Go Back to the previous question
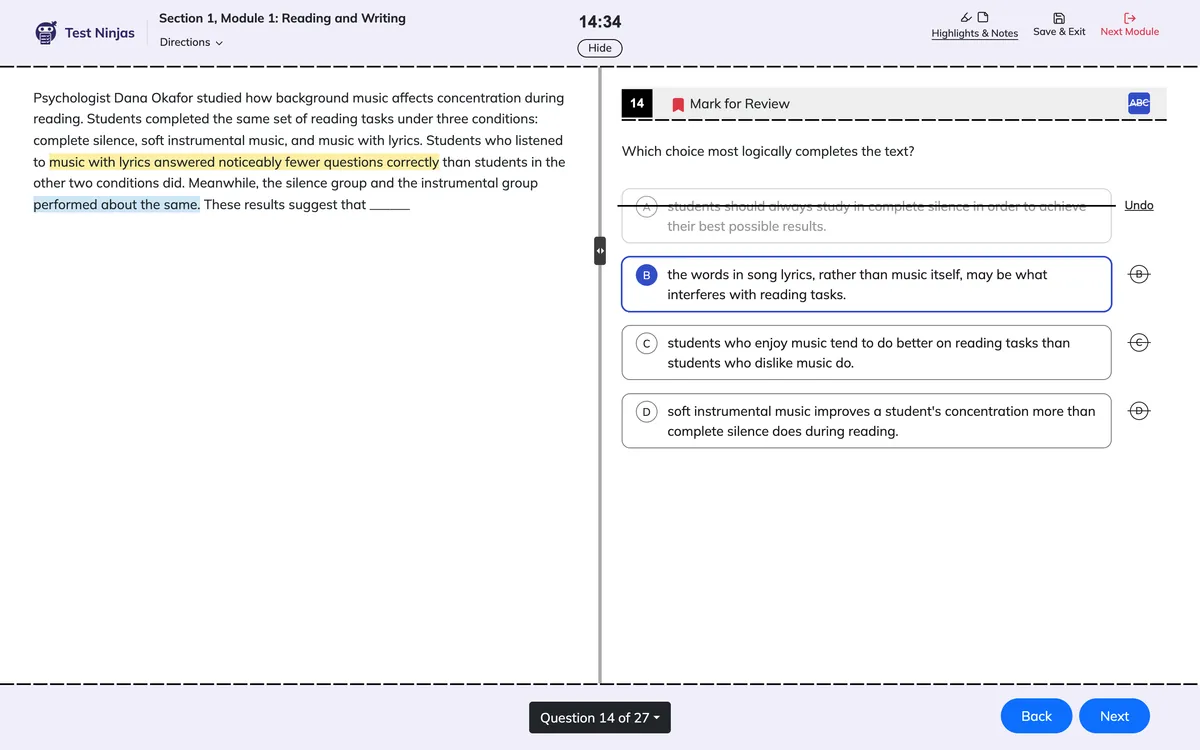The width and height of the screenshot is (1200, 750). point(1036,716)
